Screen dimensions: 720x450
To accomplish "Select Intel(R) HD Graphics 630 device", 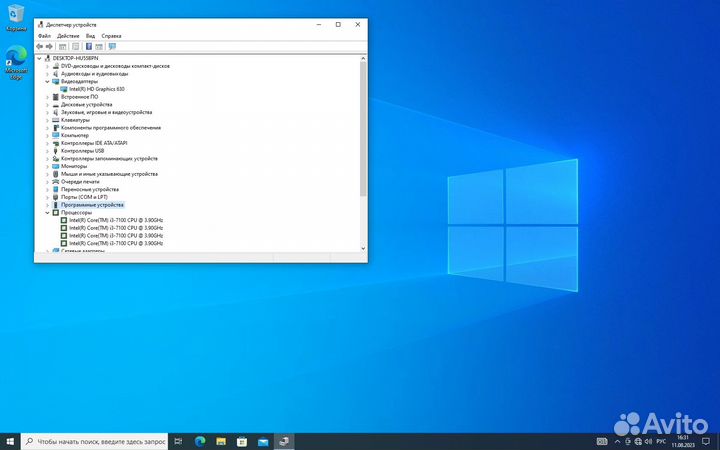I will pyautogui.click(x=96, y=89).
